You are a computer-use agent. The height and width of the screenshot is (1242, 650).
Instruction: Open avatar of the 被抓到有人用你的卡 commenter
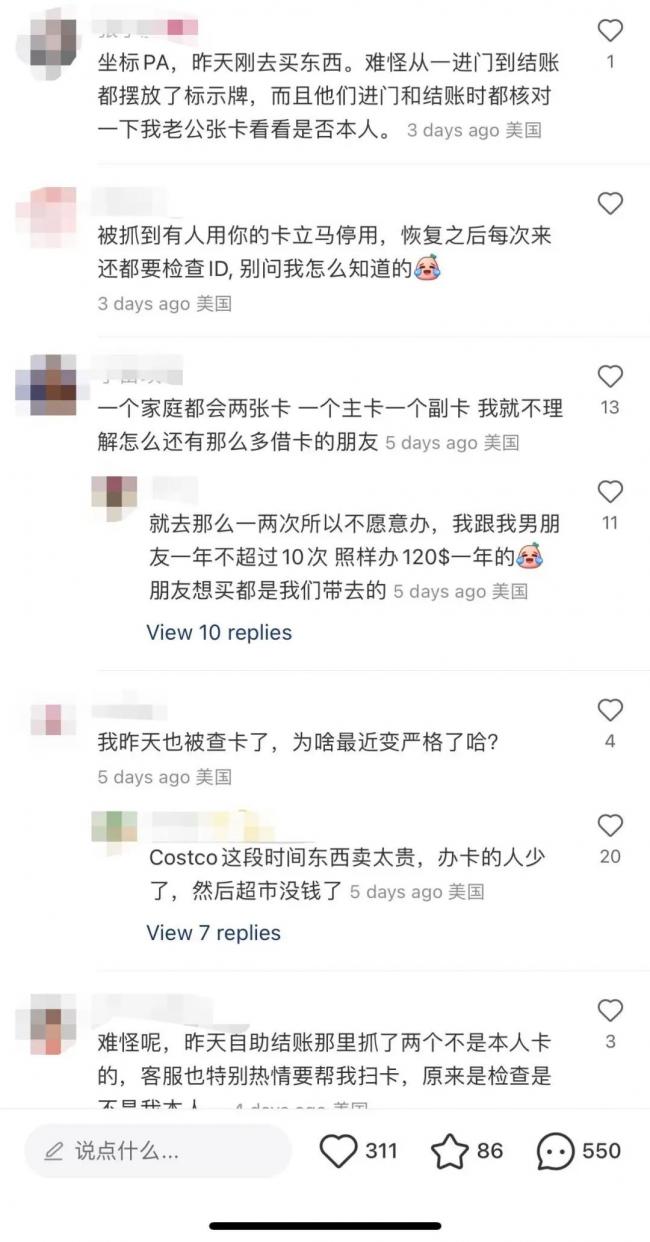tap(47, 211)
